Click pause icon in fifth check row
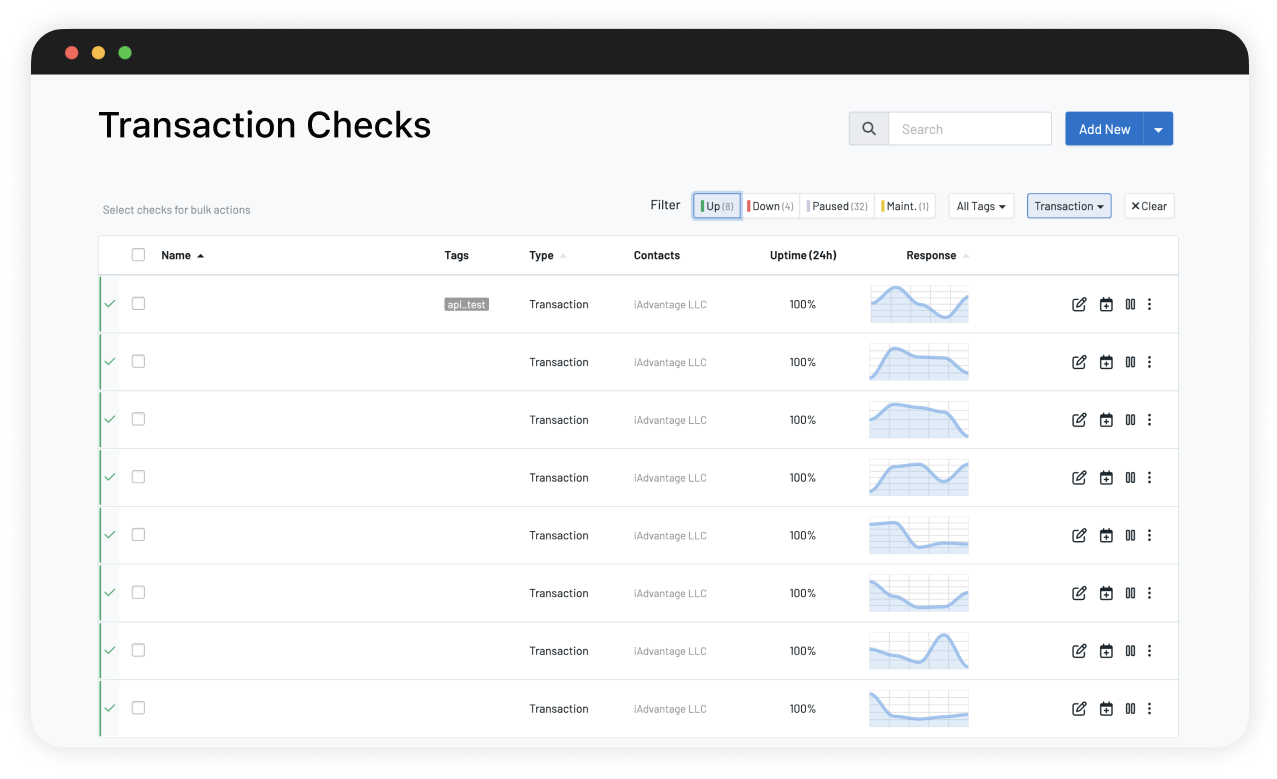This screenshot has height=779, width=1277. (x=1130, y=536)
